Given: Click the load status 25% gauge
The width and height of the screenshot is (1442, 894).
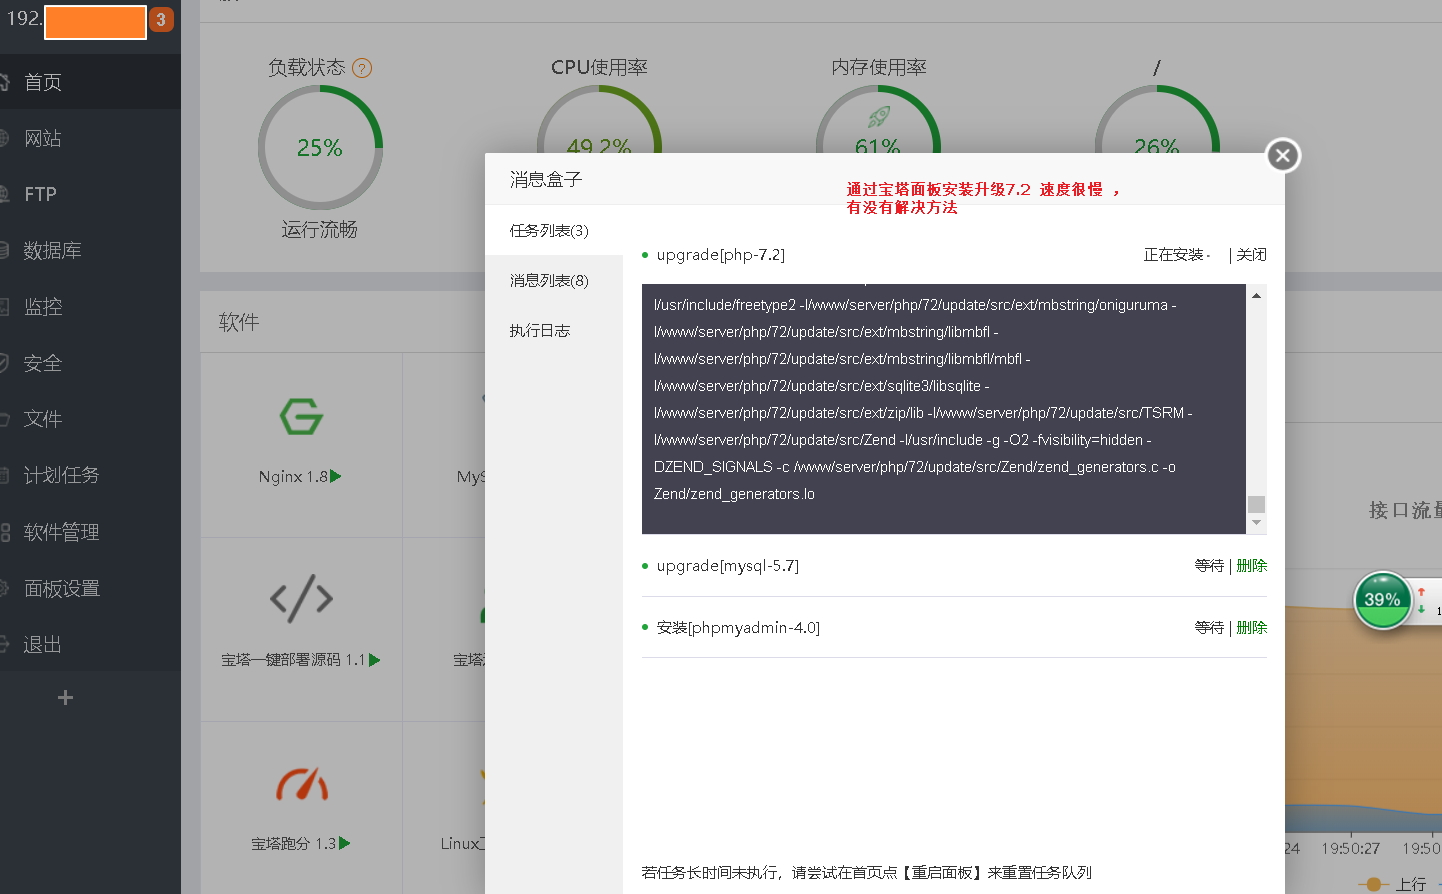Looking at the screenshot, I should click(x=320, y=148).
